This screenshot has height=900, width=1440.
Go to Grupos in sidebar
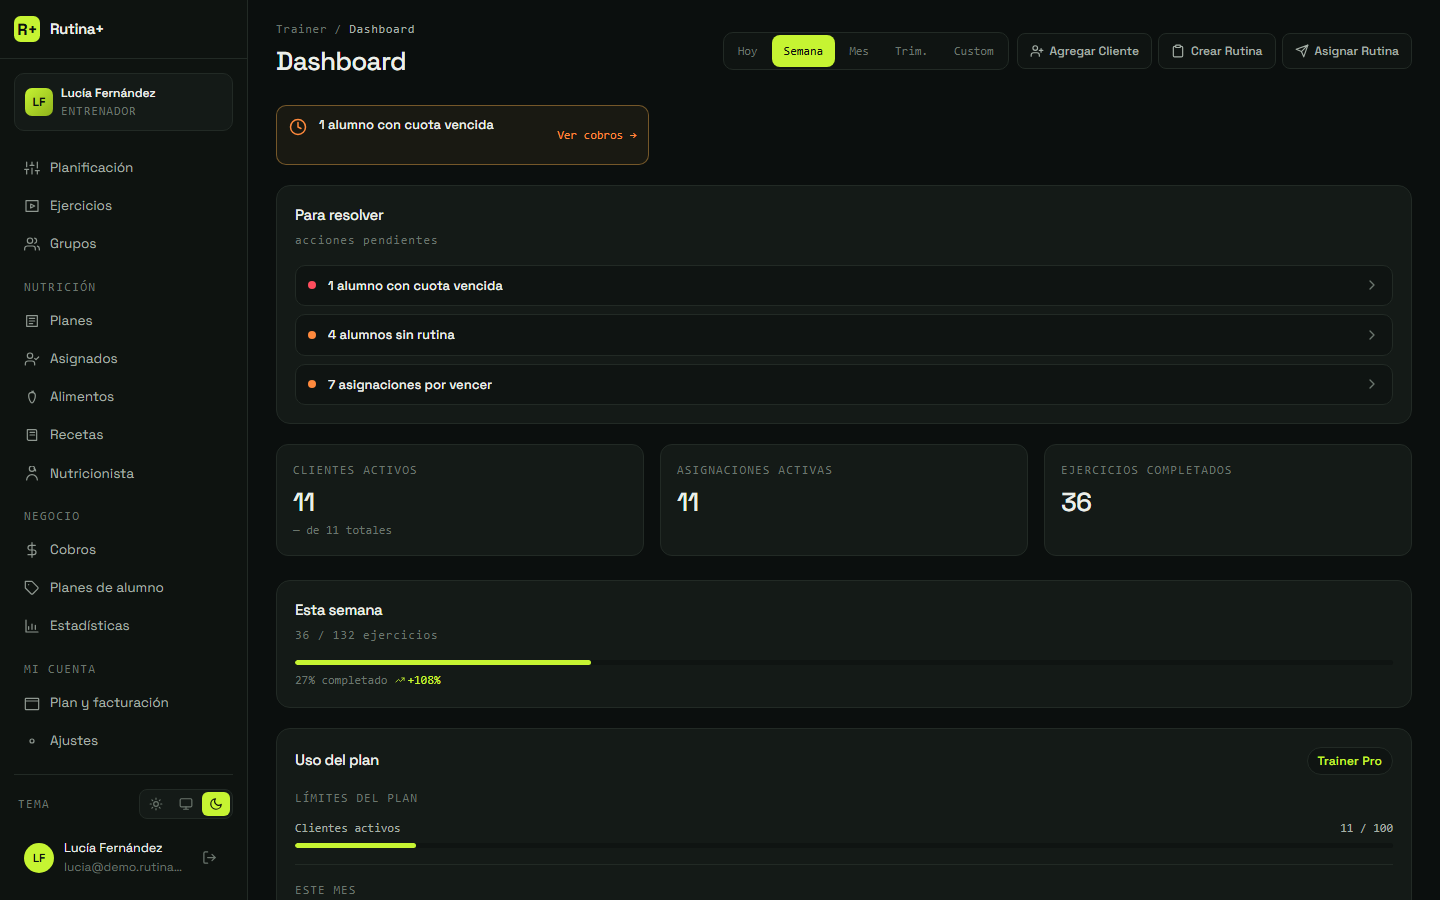coord(123,244)
